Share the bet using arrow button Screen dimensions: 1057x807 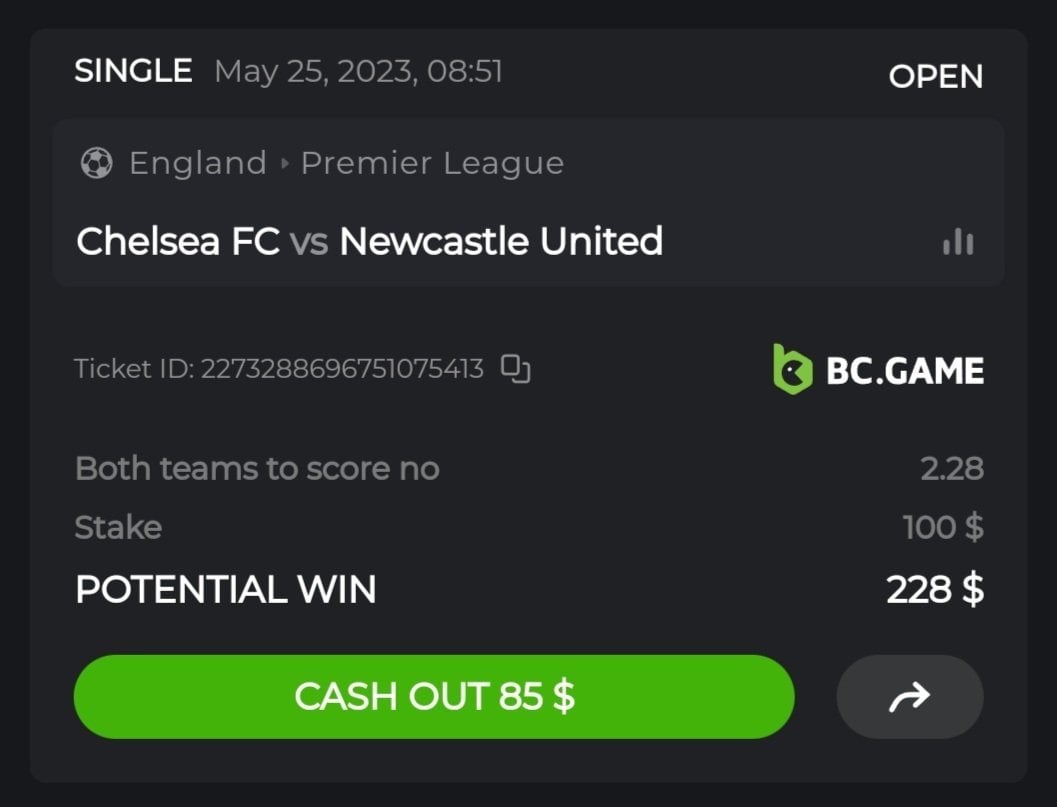[909, 697]
